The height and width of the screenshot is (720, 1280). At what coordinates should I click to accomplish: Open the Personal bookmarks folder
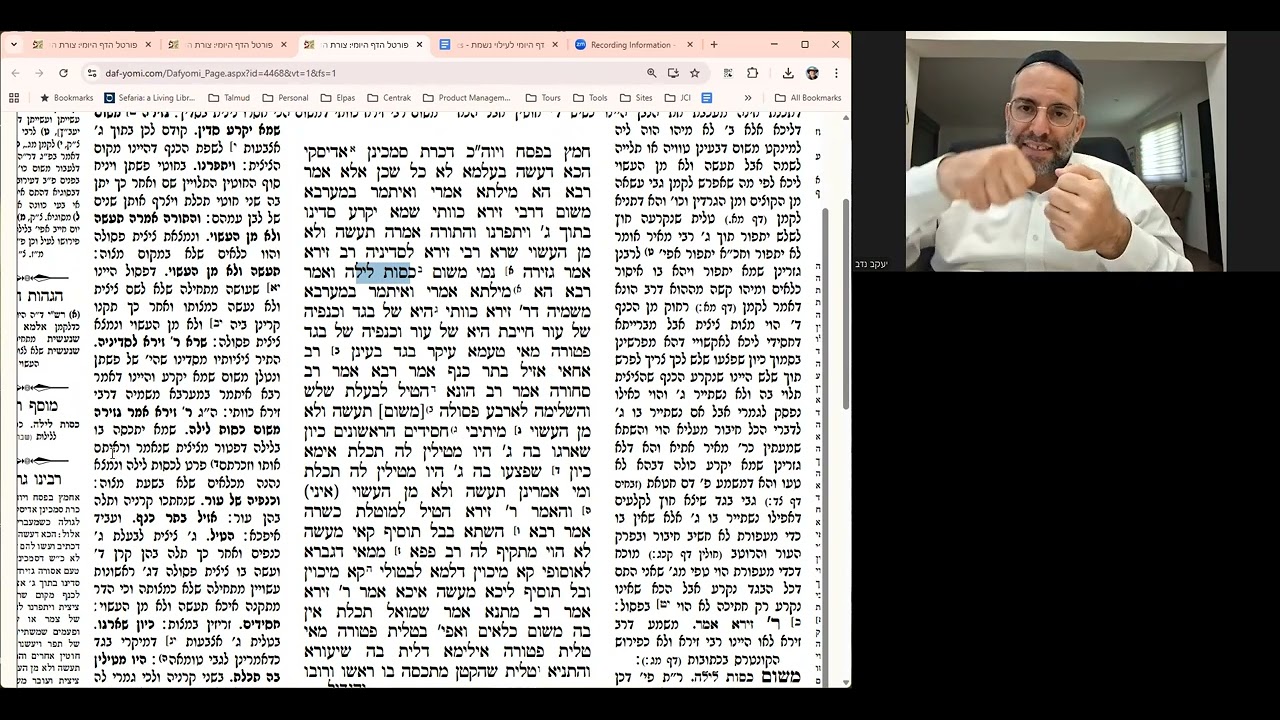pos(285,98)
